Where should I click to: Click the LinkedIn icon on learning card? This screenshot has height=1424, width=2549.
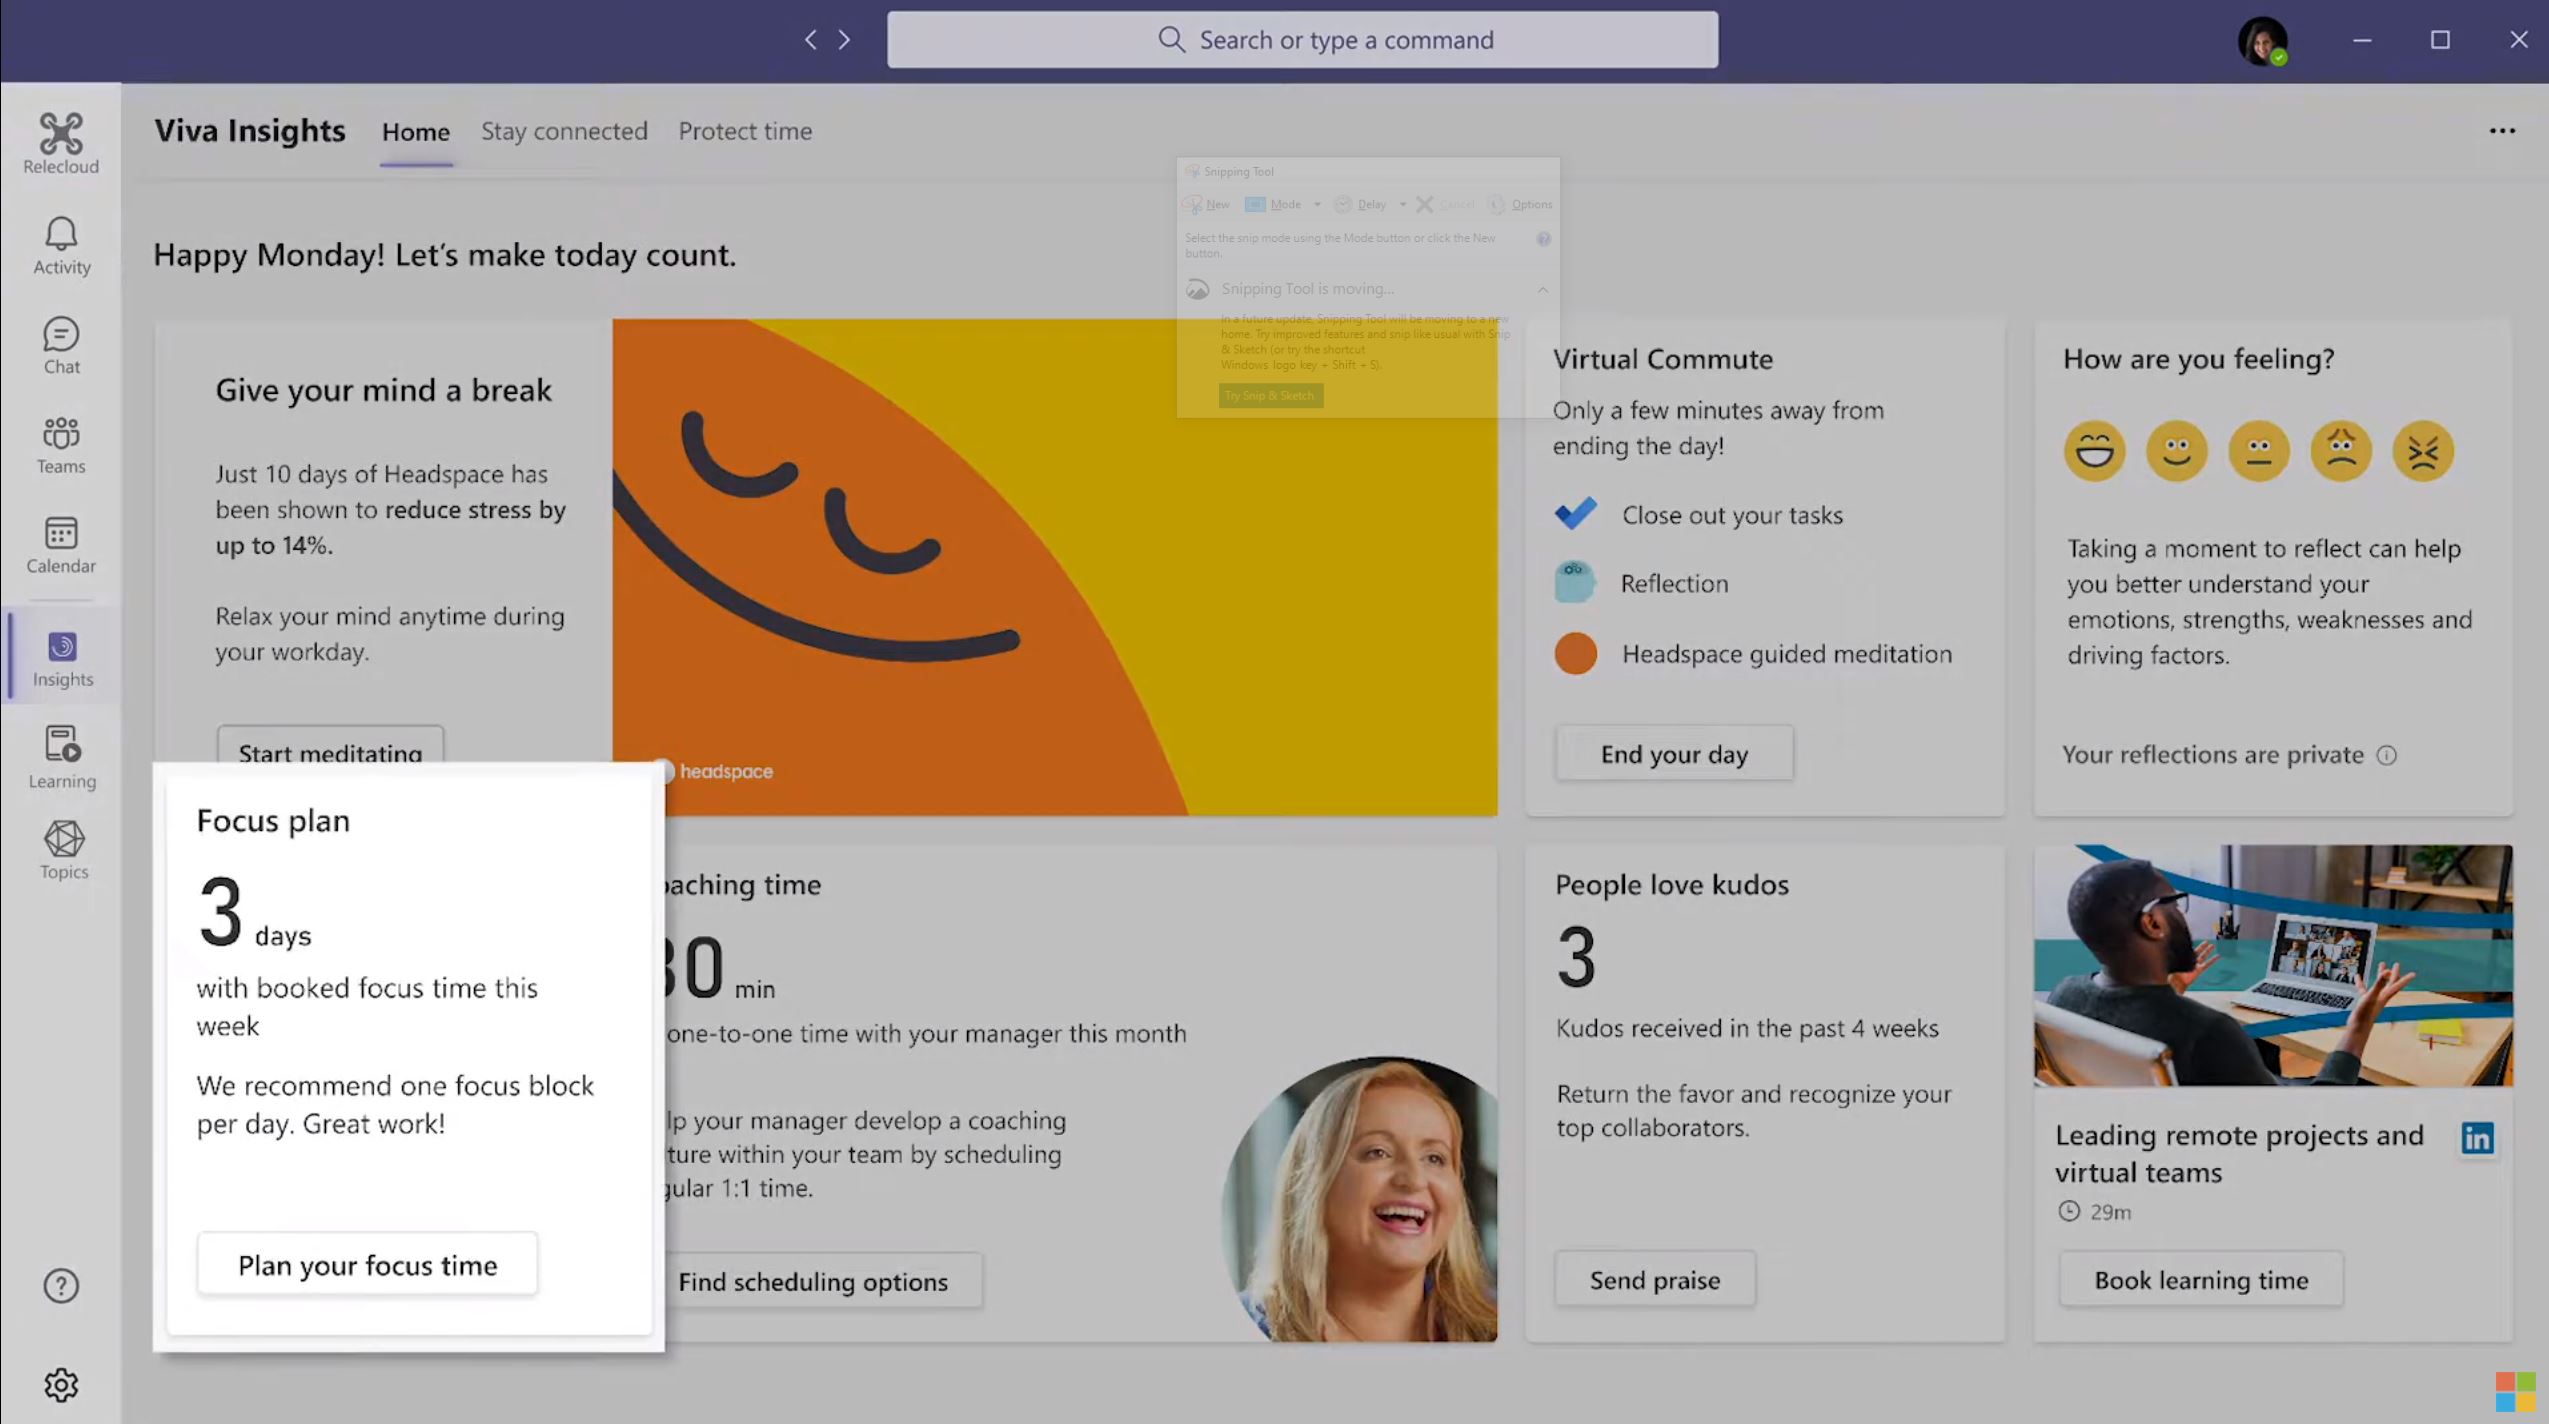coord(2477,1138)
